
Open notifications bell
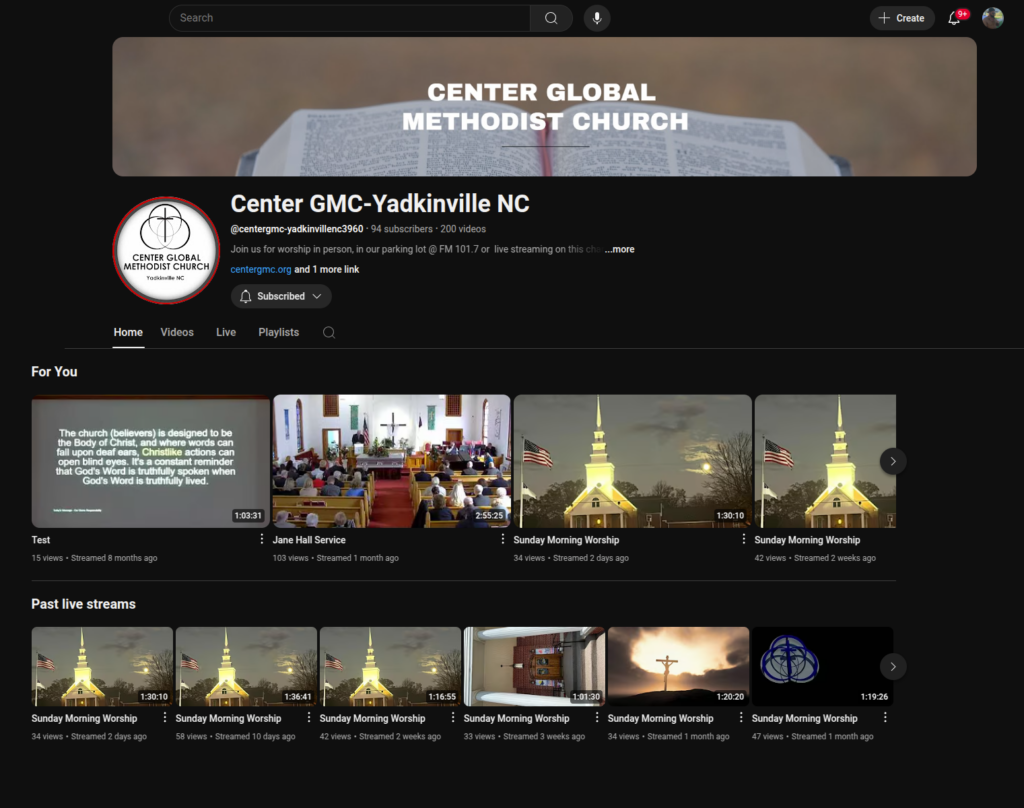954,18
